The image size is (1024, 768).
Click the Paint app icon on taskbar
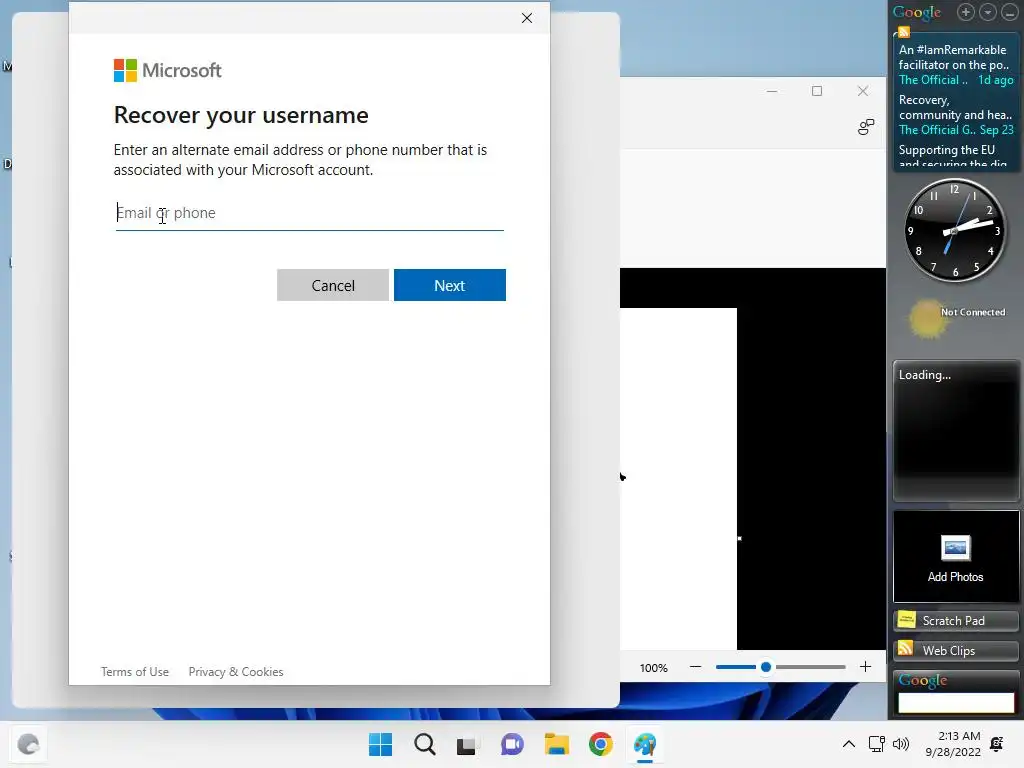coord(645,744)
